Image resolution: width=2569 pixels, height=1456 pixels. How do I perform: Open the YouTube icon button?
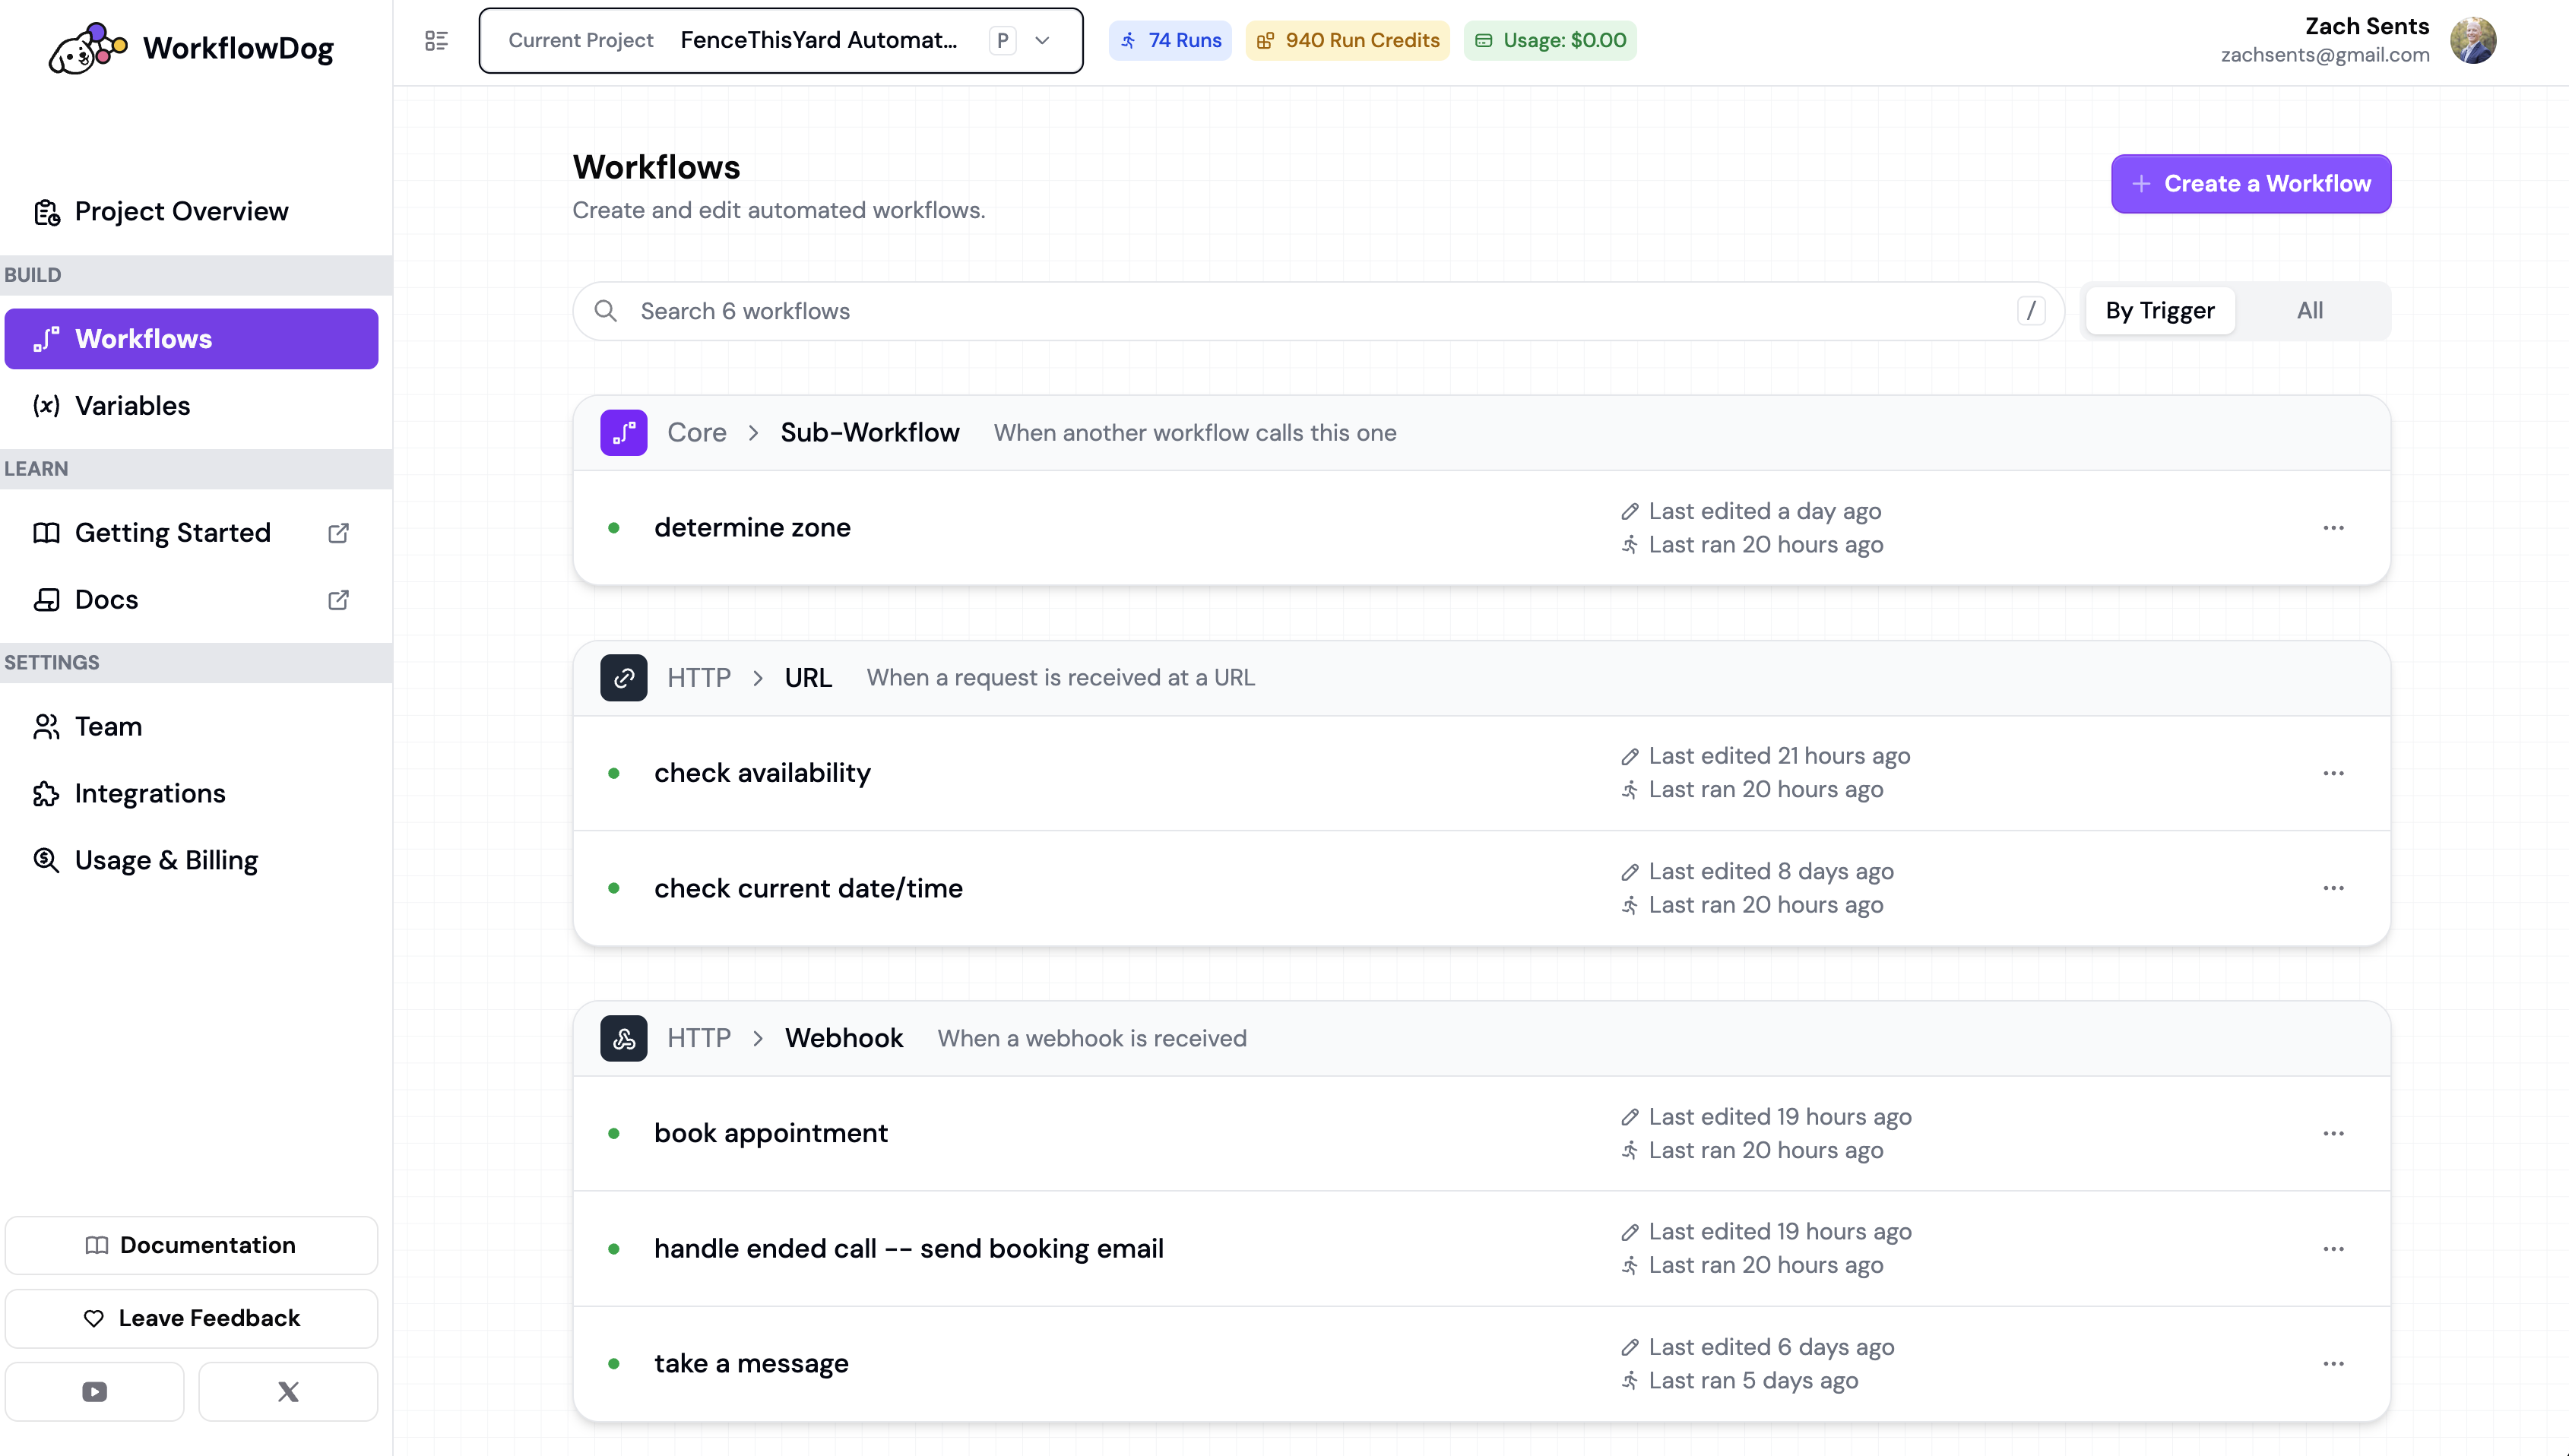(x=94, y=1391)
